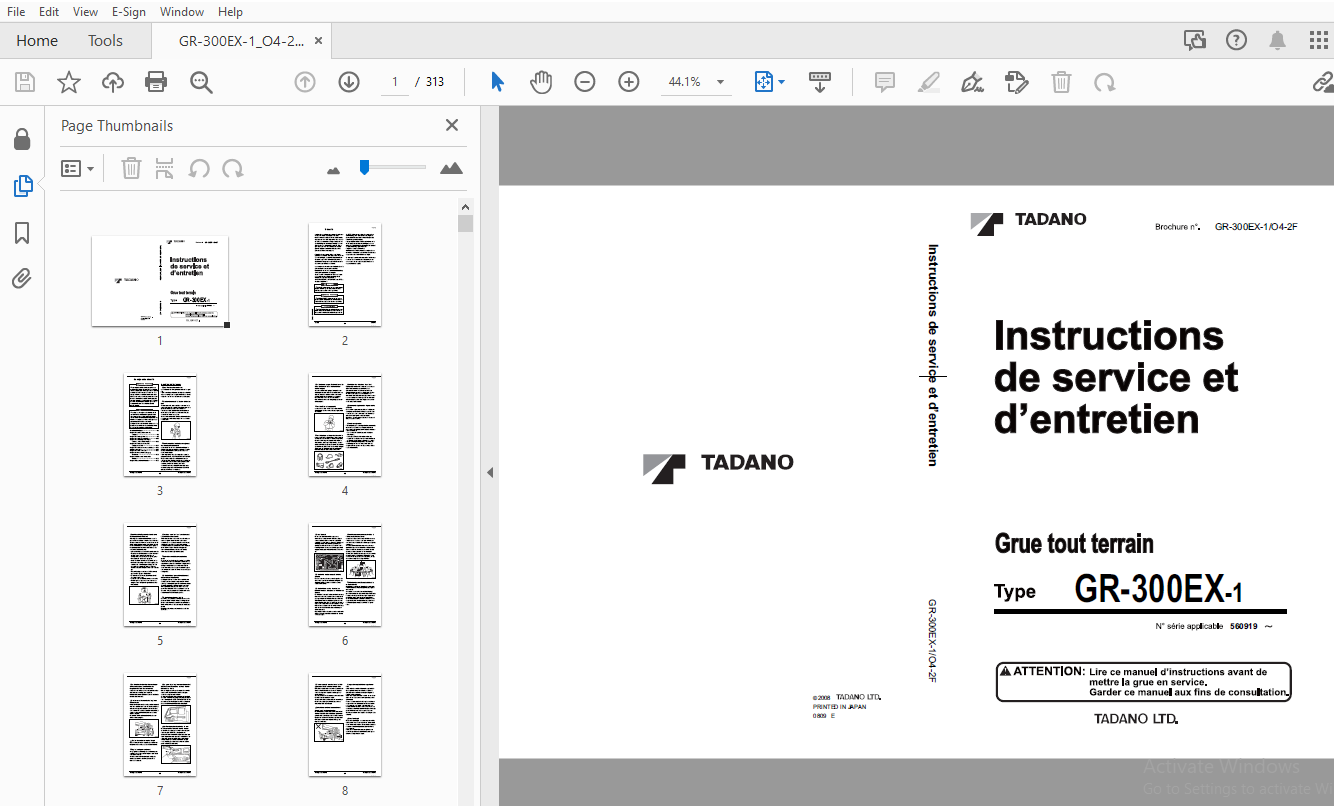Bookmark file with star icon
The width and height of the screenshot is (1334, 806).
coord(69,82)
